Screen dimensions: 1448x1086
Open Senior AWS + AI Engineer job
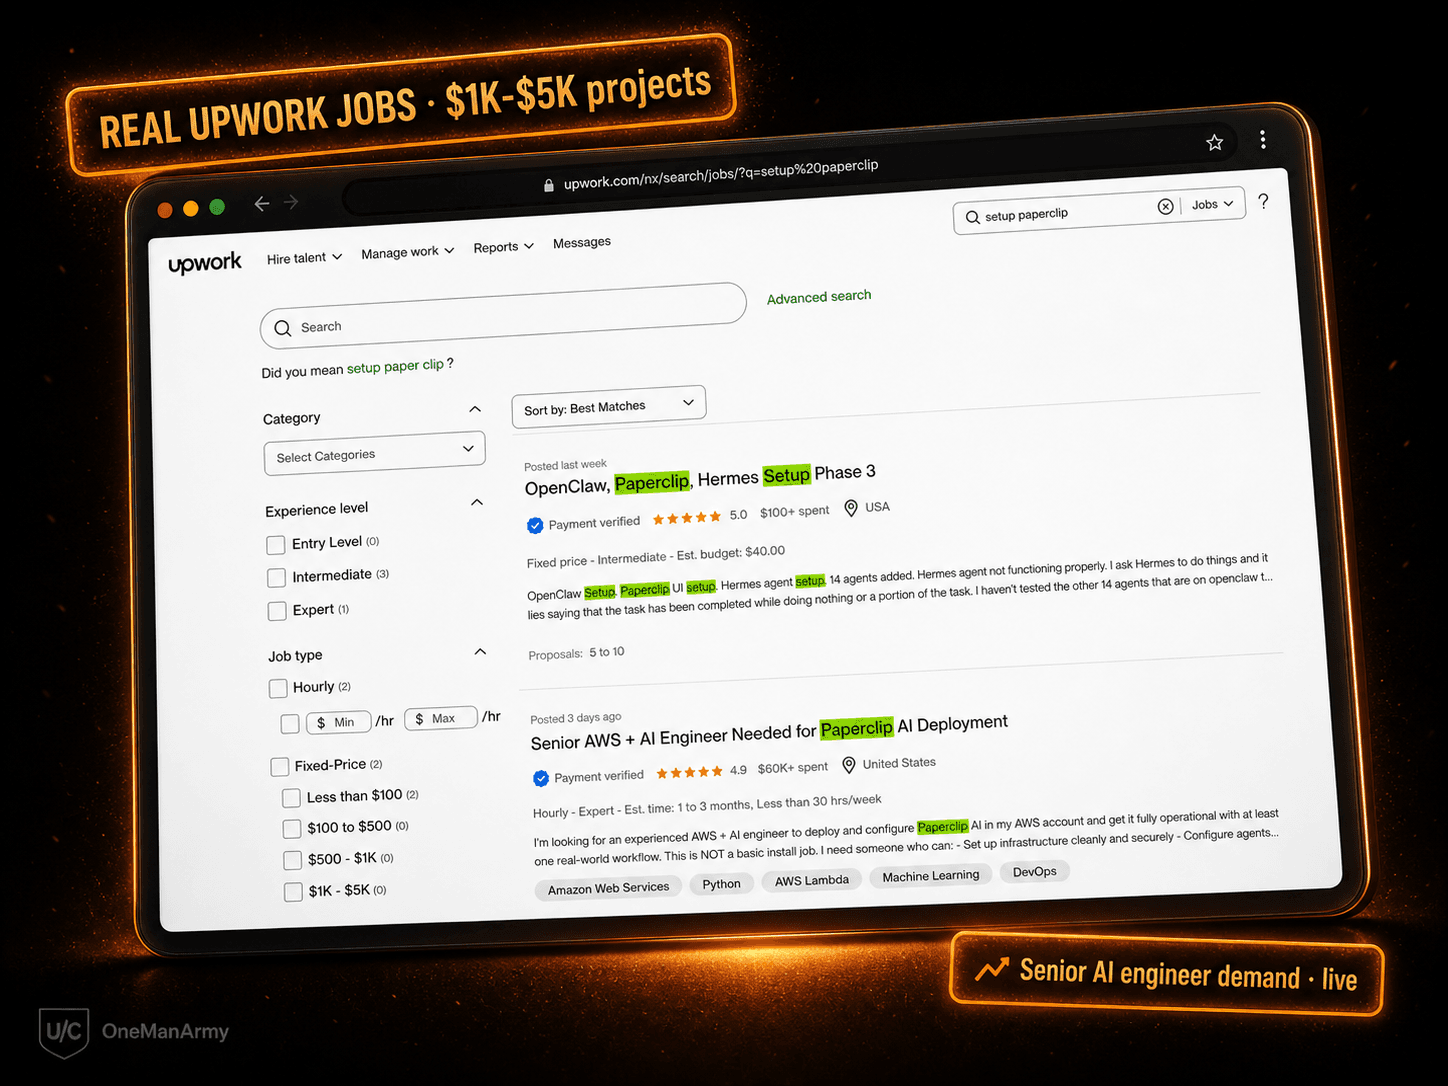[769, 733]
